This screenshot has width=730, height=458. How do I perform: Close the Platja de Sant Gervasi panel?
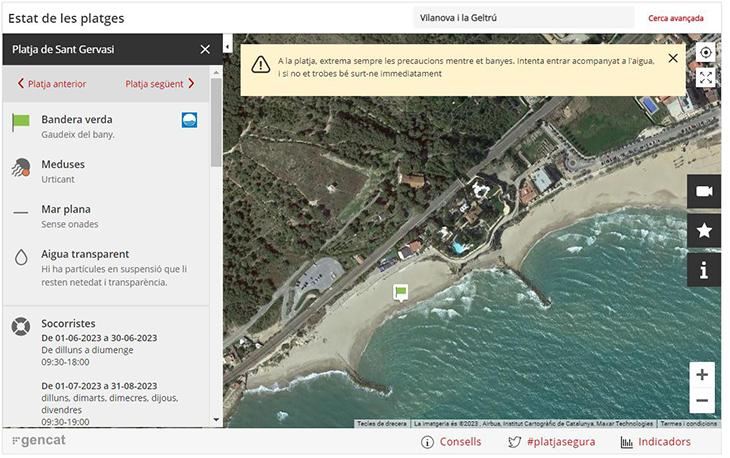[205, 49]
